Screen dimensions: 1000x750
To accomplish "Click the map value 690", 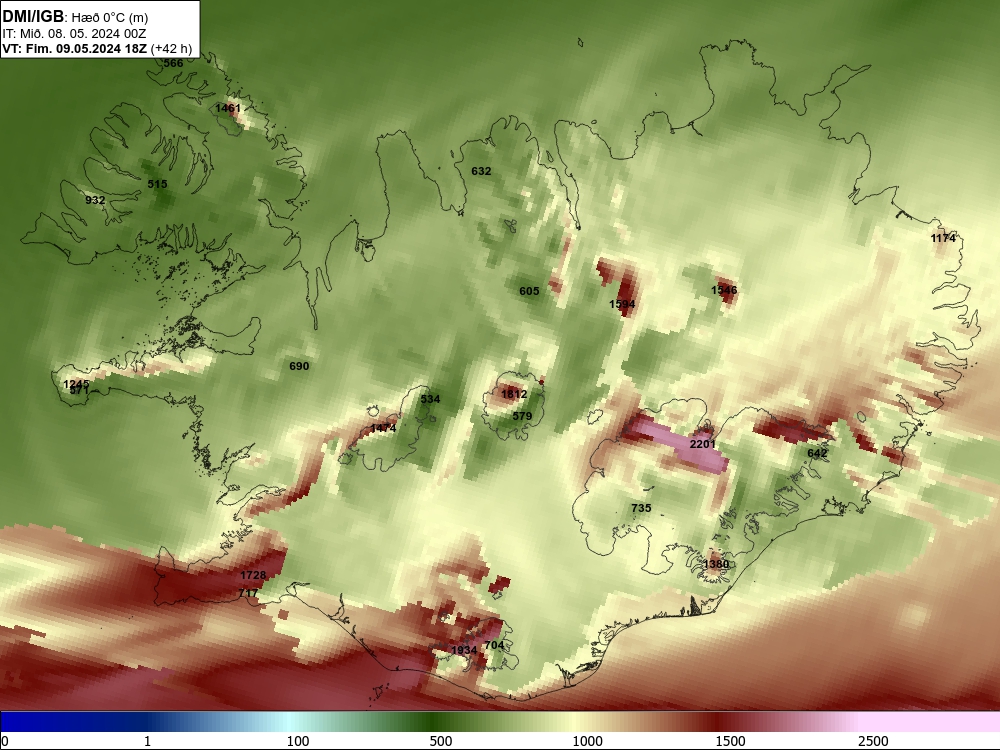I will point(299,366).
